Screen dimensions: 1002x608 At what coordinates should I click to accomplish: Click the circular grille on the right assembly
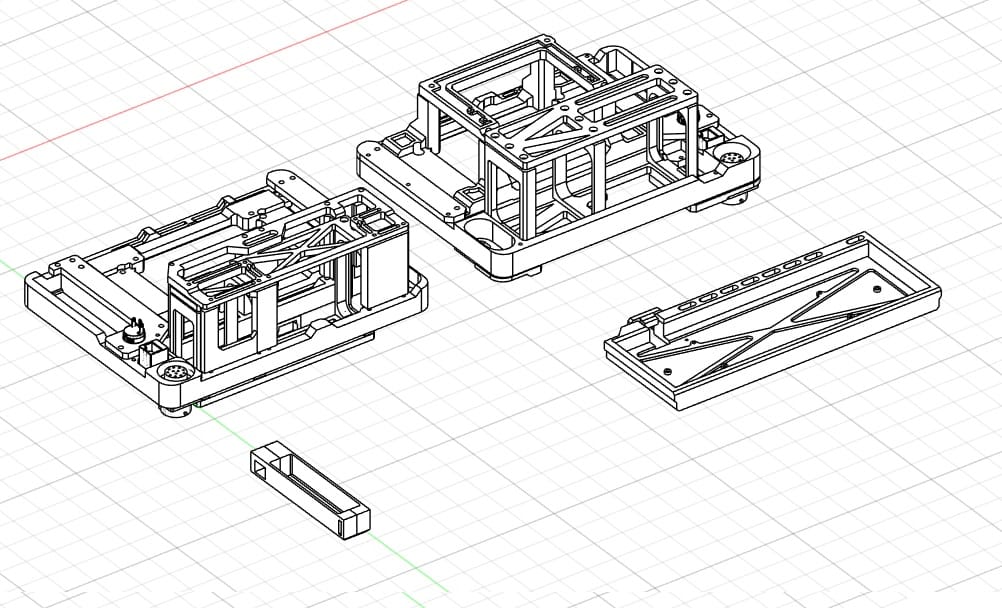(x=733, y=155)
